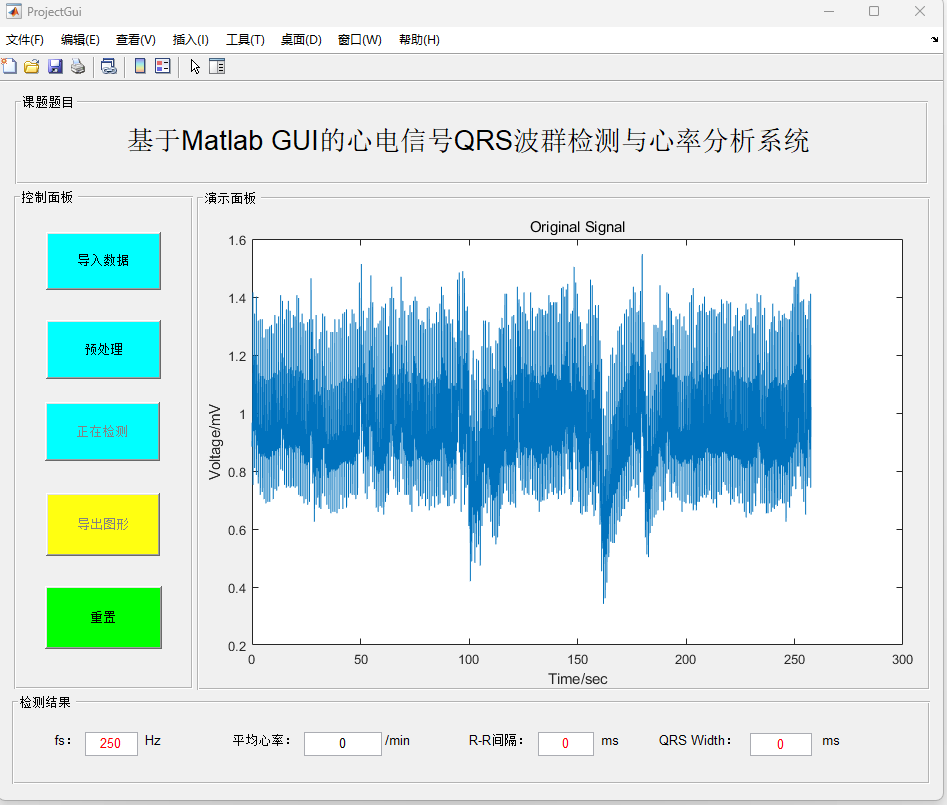
Task: Open the 工具(T) menu
Action: [245, 40]
